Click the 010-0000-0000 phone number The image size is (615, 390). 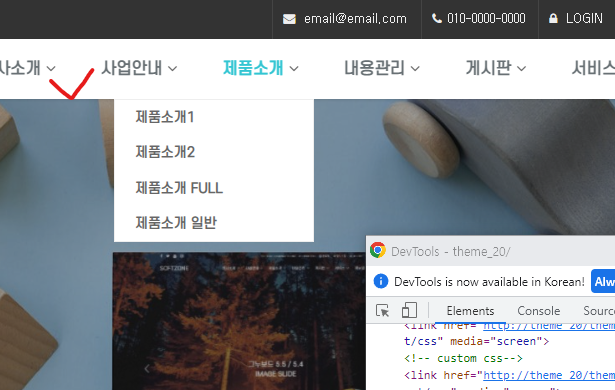(486, 18)
